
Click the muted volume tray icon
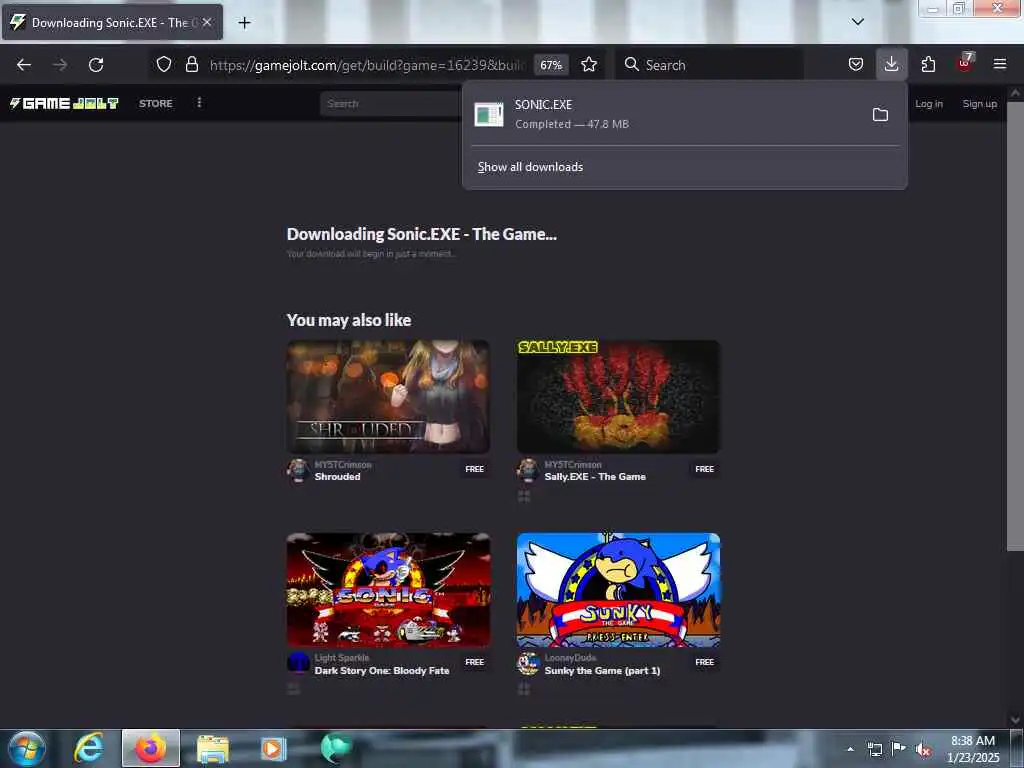click(x=923, y=749)
